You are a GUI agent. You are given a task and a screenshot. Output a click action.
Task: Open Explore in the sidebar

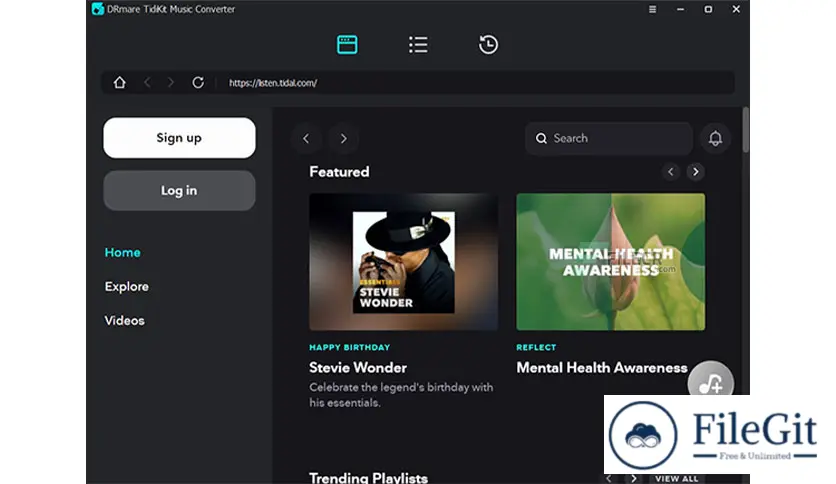point(126,286)
